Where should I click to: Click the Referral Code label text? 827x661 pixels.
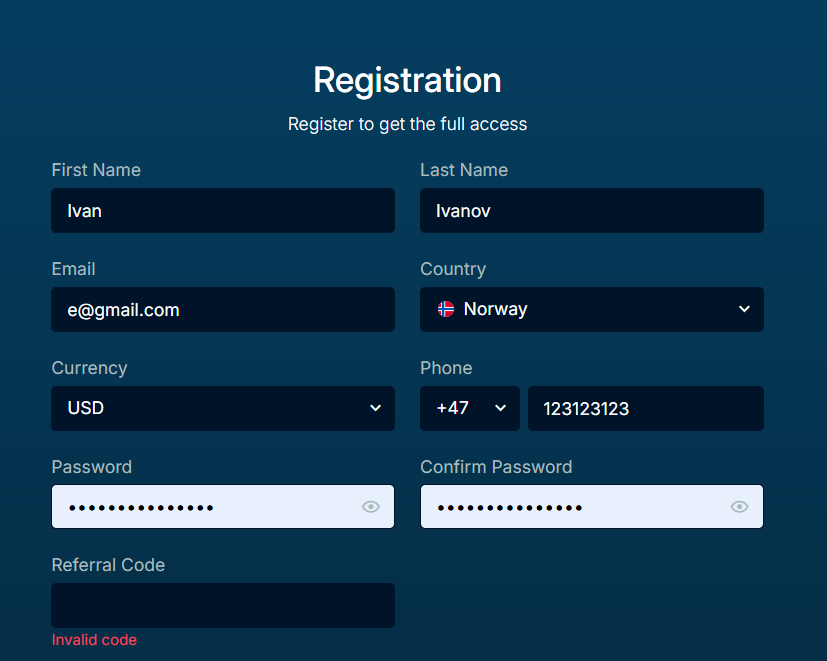108,565
